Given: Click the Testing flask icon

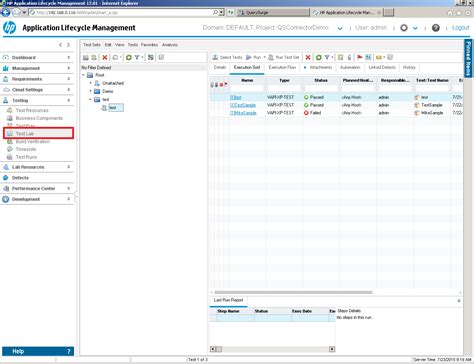Looking at the screenshot, I should click(6, 100).
